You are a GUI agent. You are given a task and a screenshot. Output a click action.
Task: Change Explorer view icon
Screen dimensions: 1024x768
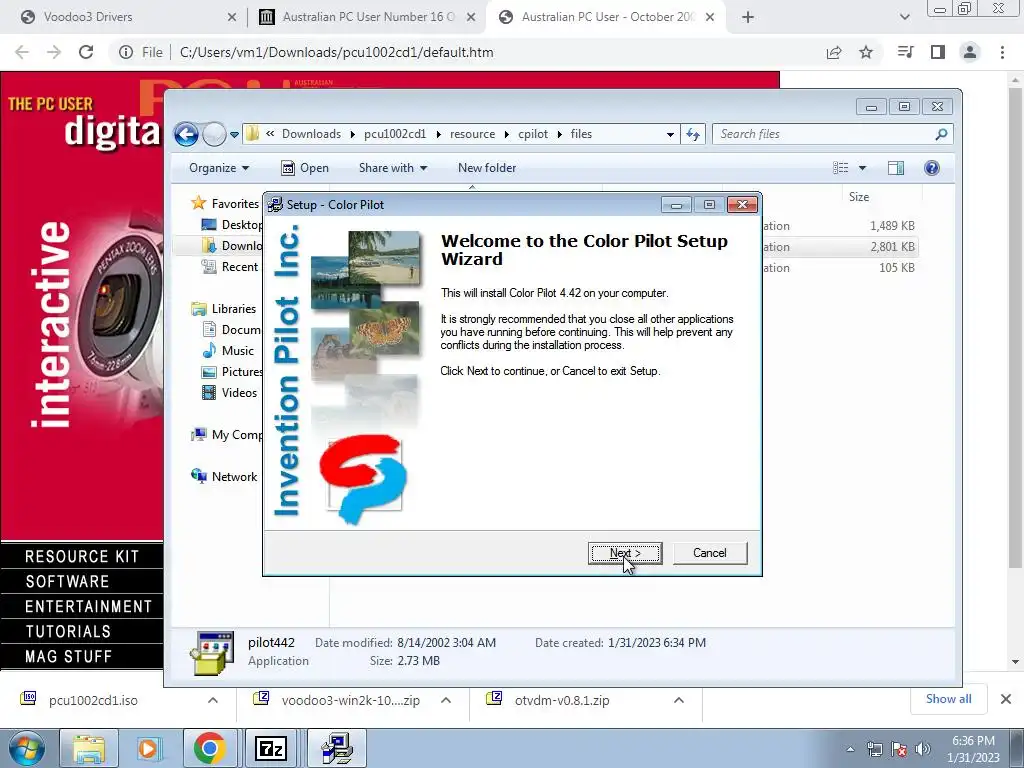pos(840,168)
